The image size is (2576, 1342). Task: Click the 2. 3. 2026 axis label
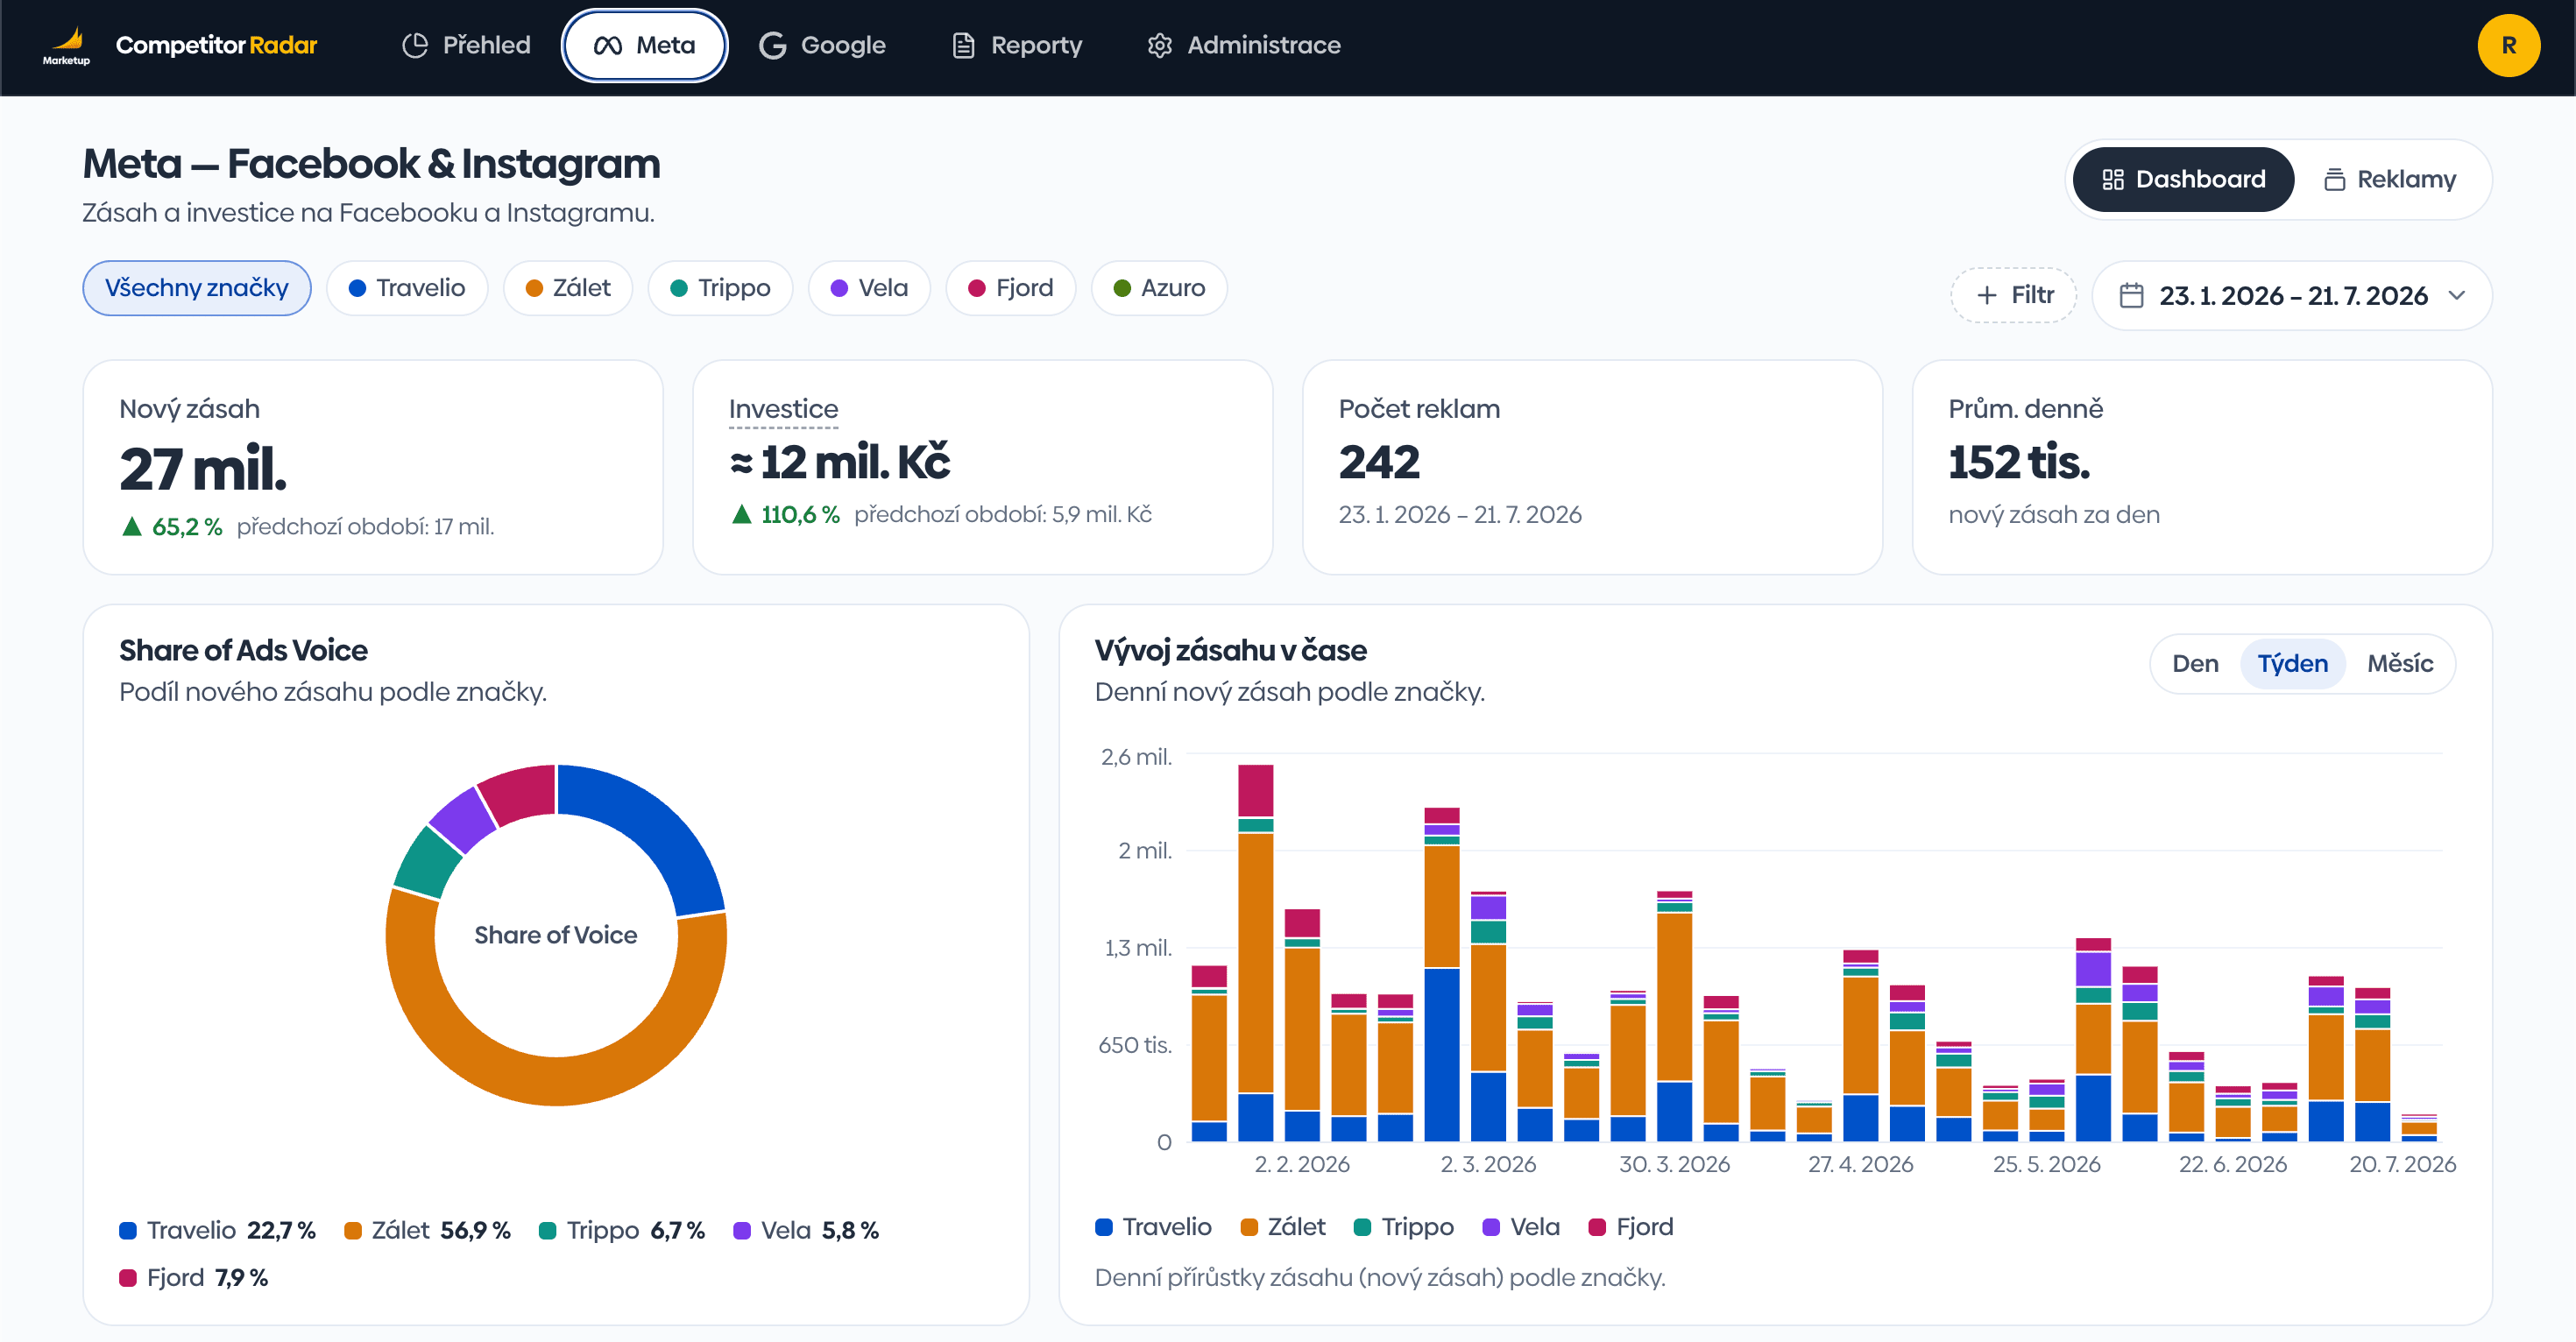(1488, 1164)
